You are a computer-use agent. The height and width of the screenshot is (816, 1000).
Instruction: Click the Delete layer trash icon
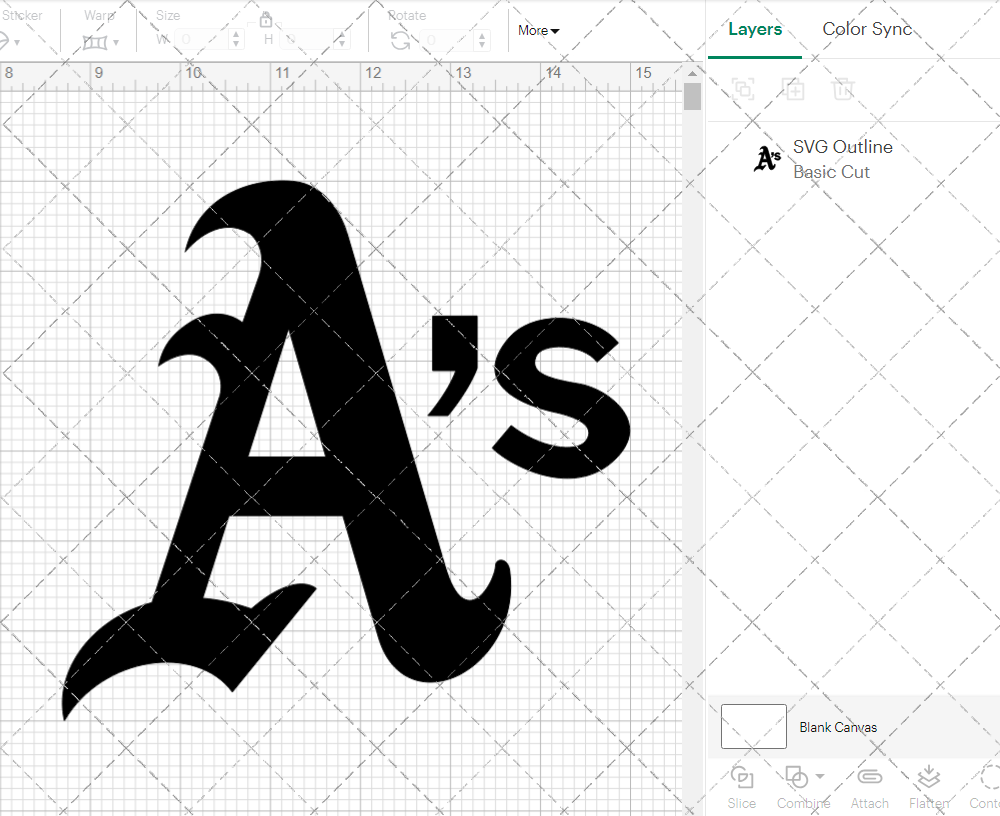click(x=842, y=89)
